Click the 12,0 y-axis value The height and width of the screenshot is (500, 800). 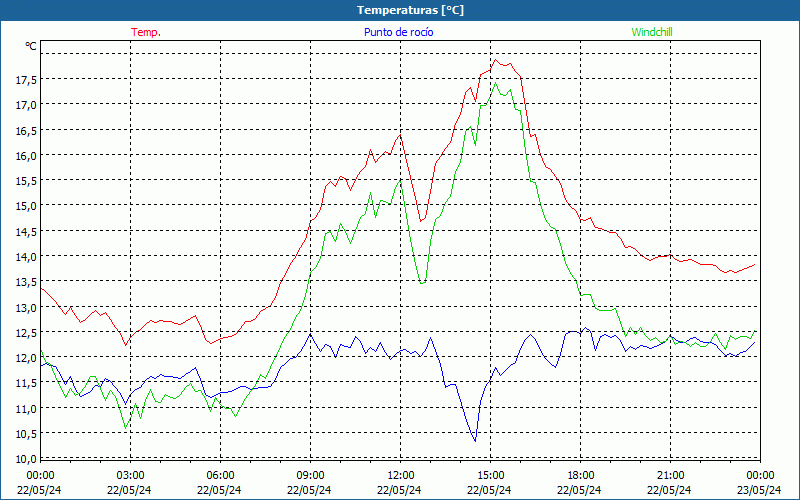click(26, 358)
